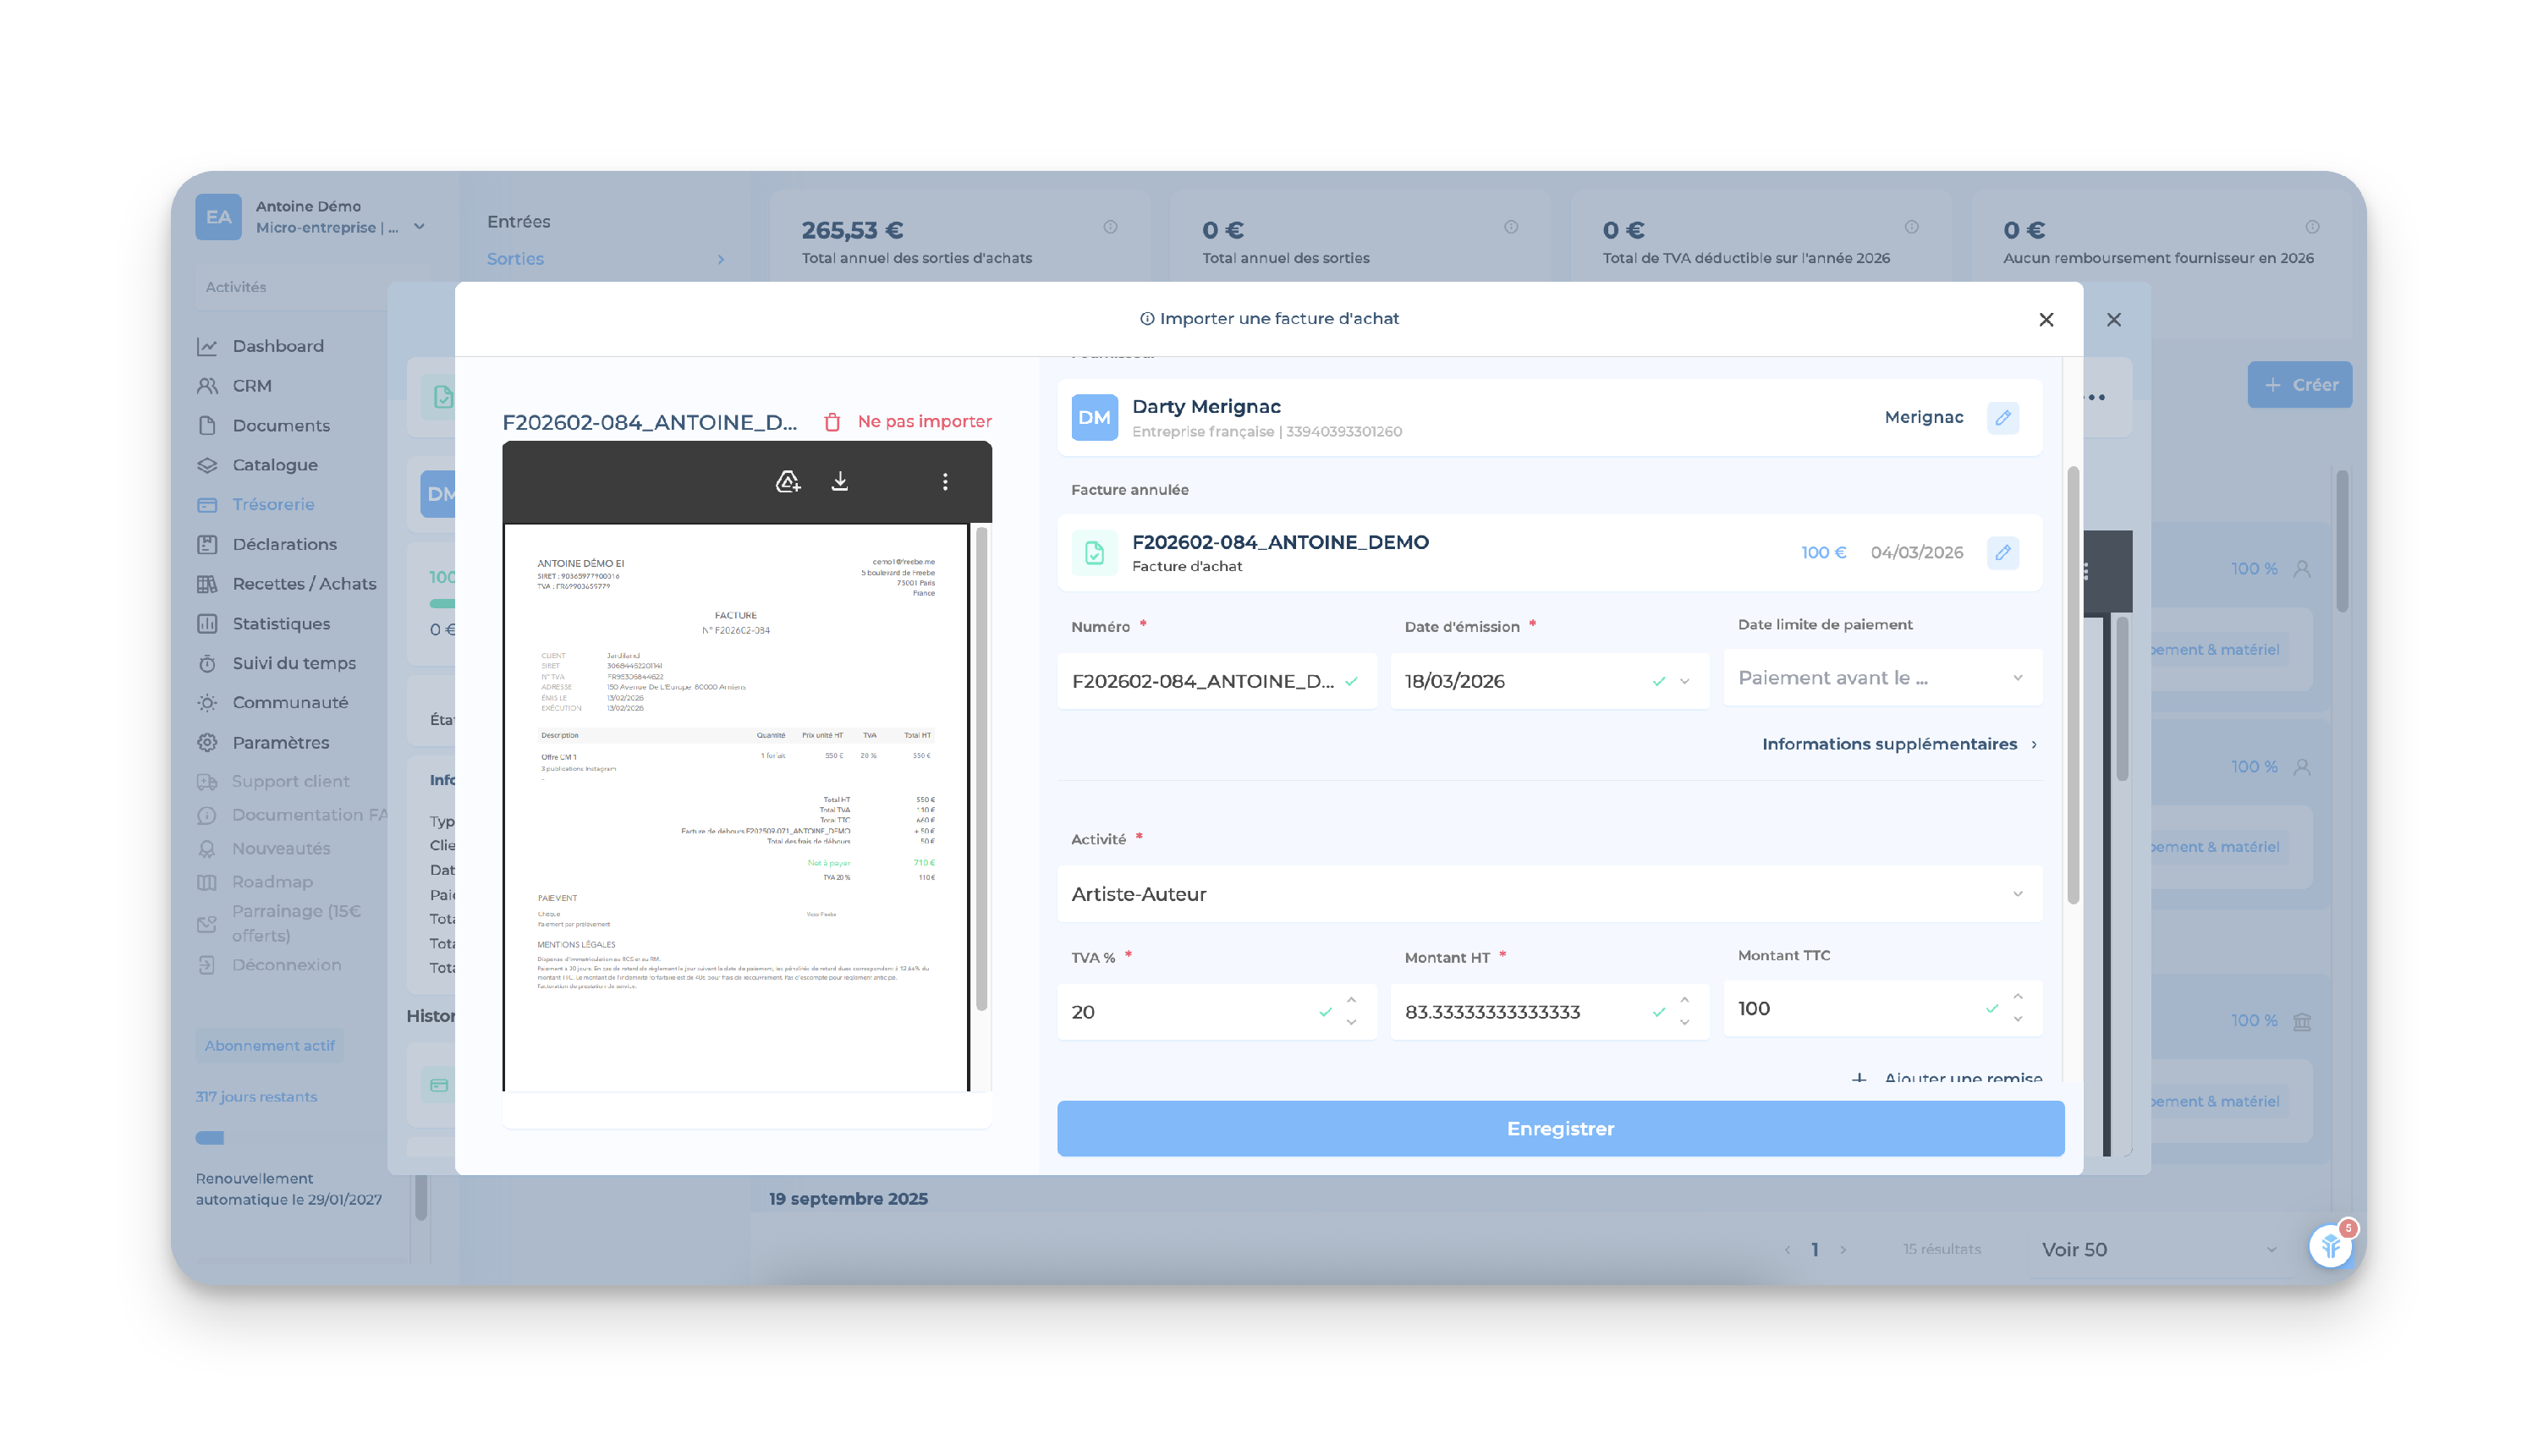Open the PDF viewer three-dot menu
Image resolution: width=2538 pixels, height=1456 pixels.
pyautogui.click(x=945, y=482)
